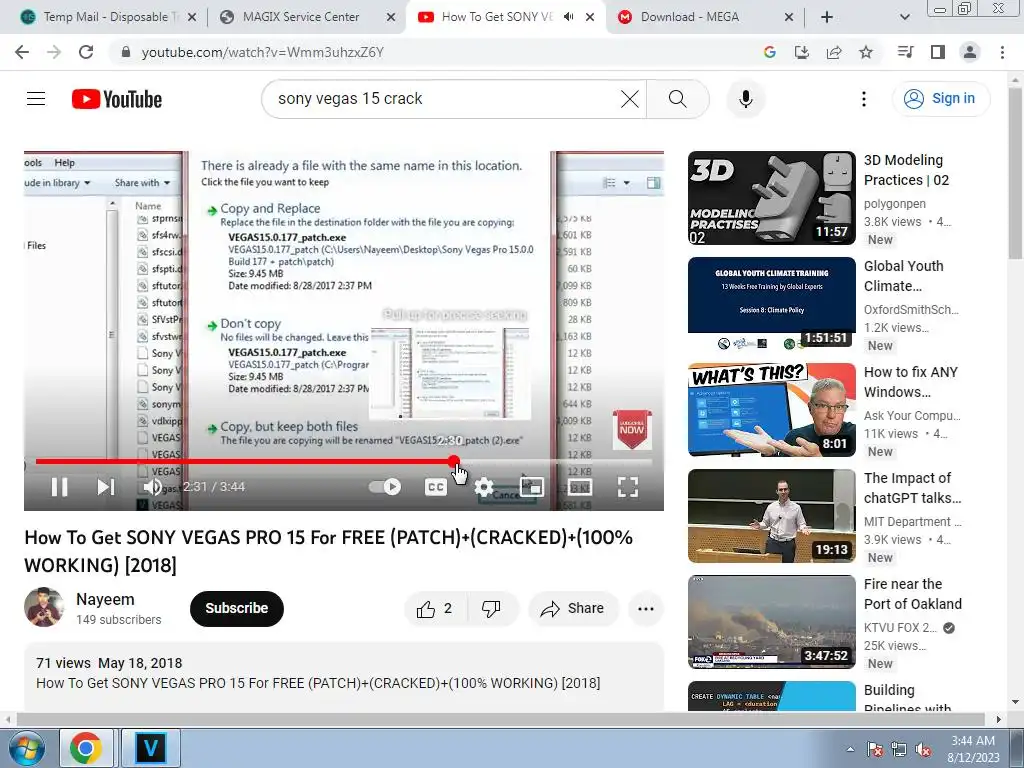Open Chrome from taskbar

pos(86,747)
